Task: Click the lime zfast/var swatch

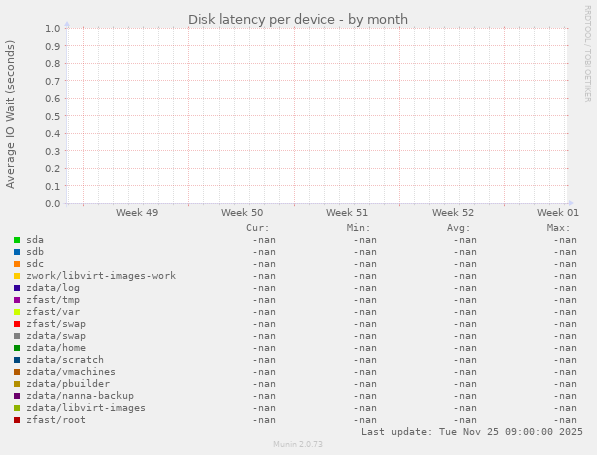Action: [x=17, y=312]
